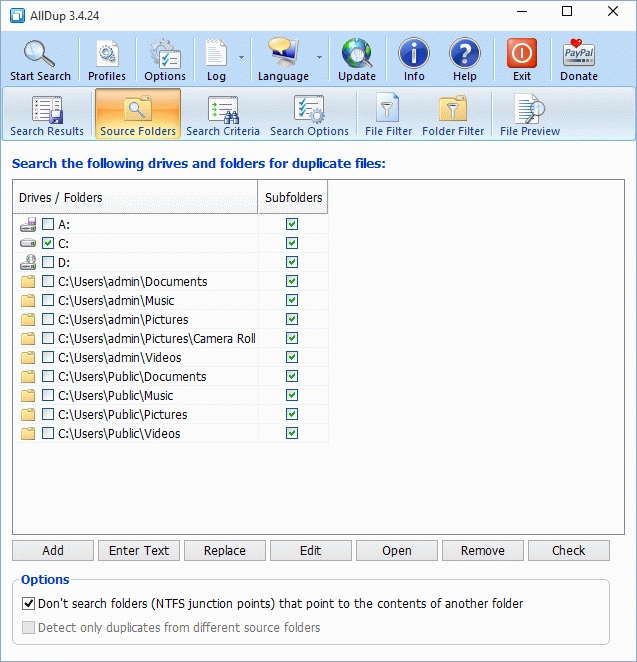
Task: Click the Remove button
Action: click(x=482, y=551)
